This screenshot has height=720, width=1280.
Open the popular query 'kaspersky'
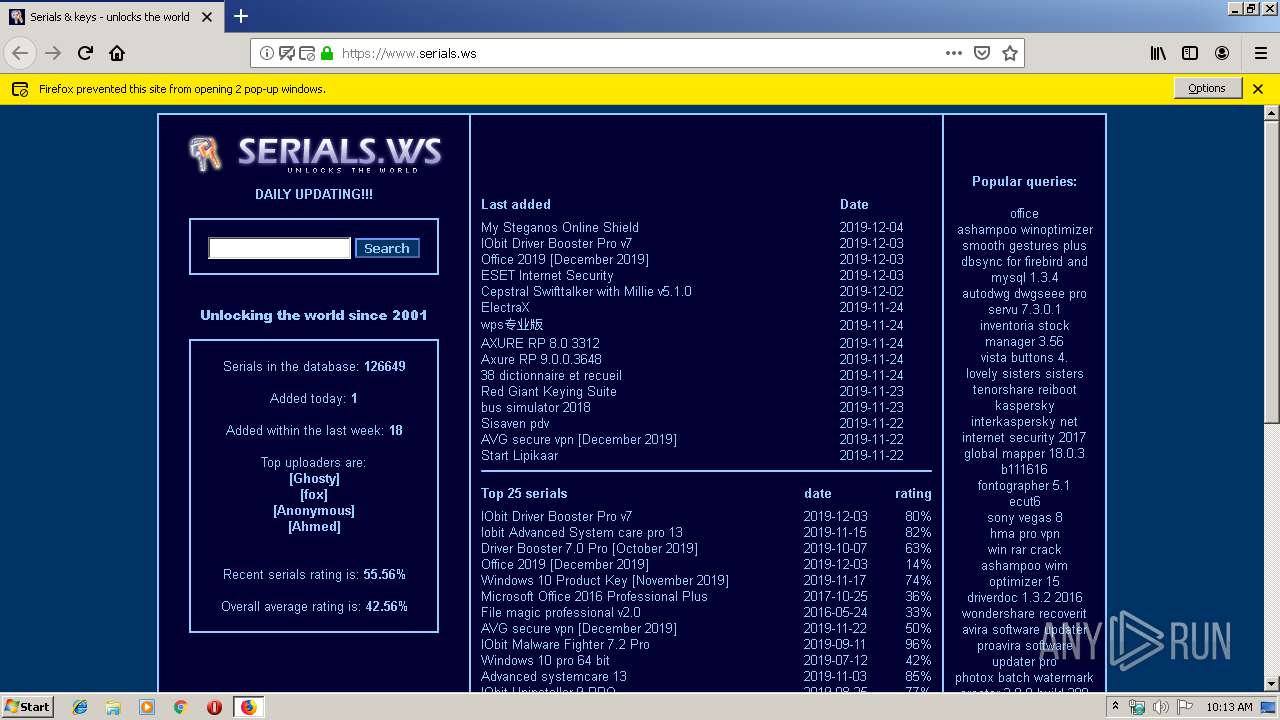click(x=1024, y=405)
